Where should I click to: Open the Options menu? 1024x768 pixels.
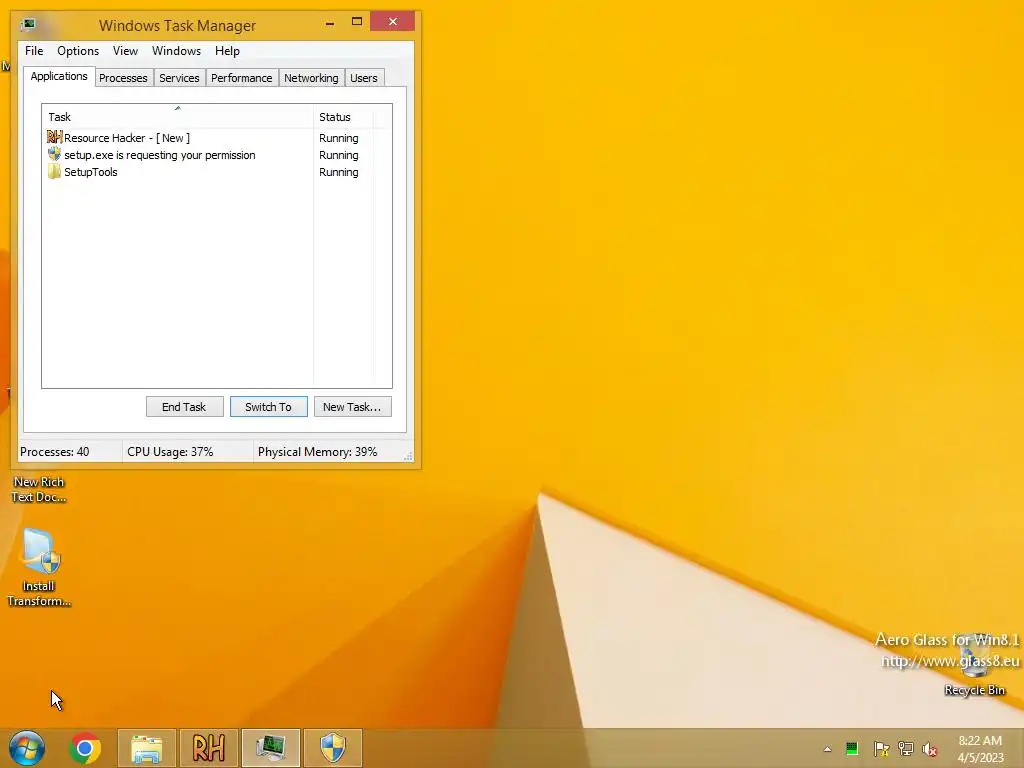click(x=78, y=51)
